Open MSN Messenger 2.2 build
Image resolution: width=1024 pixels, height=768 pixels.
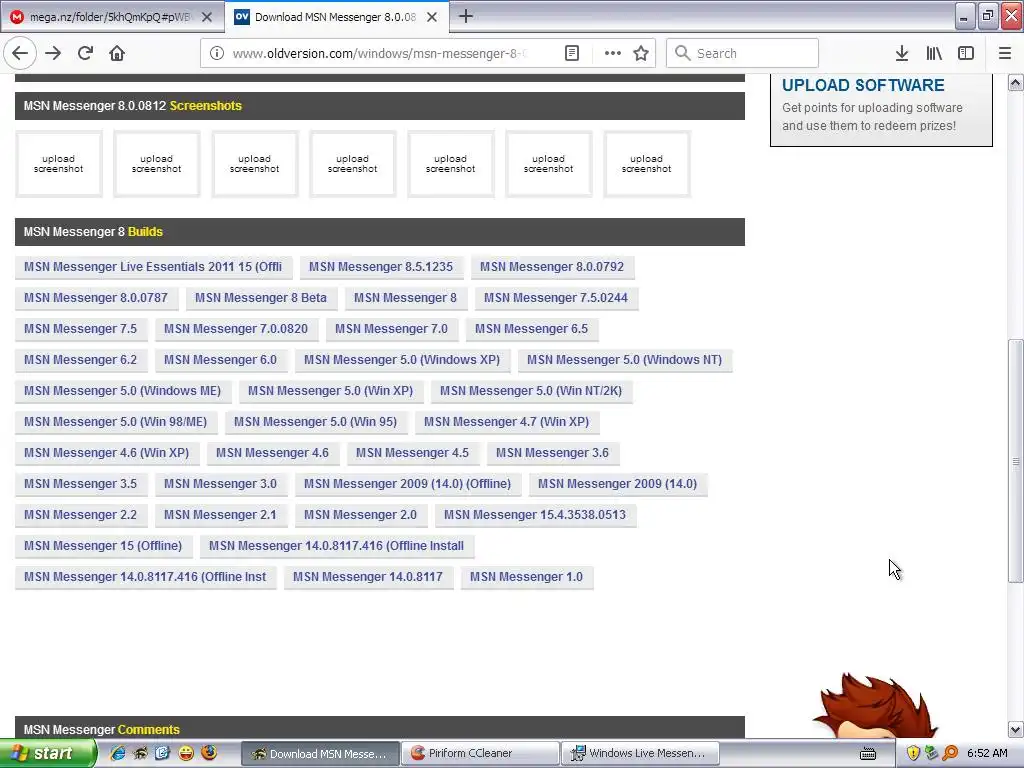coord(80,515)
